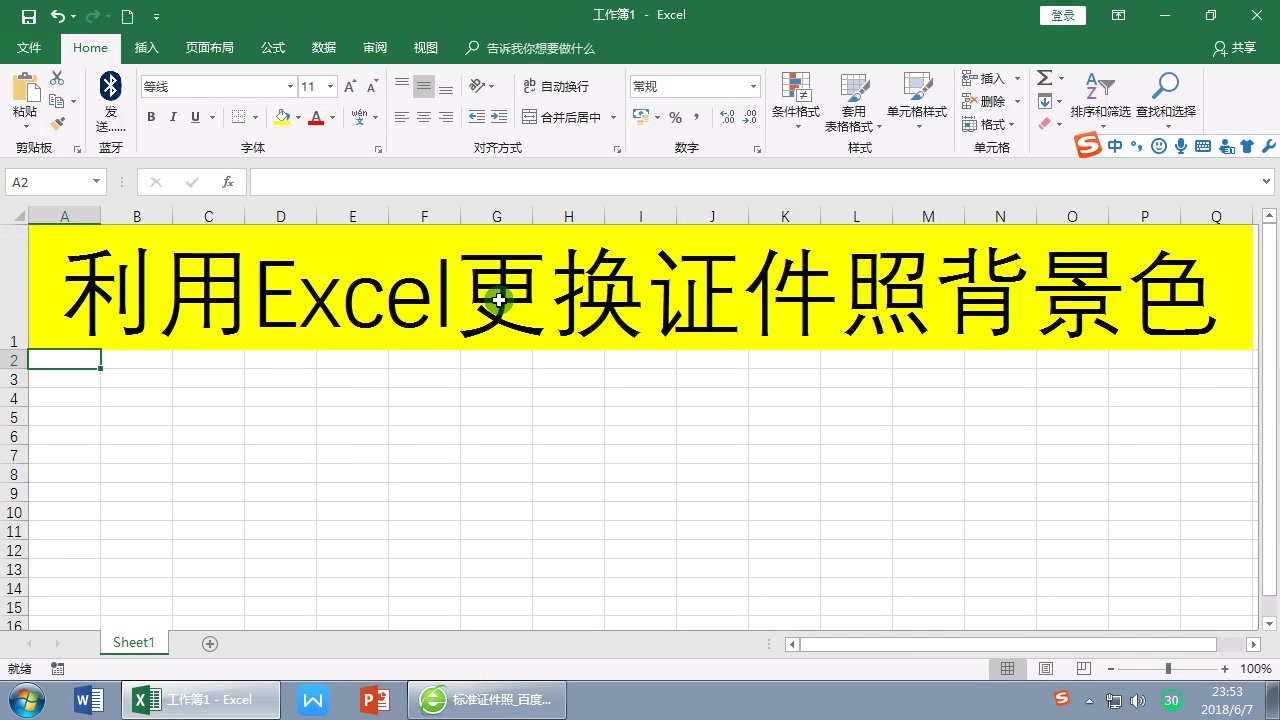Switch to the 插入 Insert tab

coord(147,48)
